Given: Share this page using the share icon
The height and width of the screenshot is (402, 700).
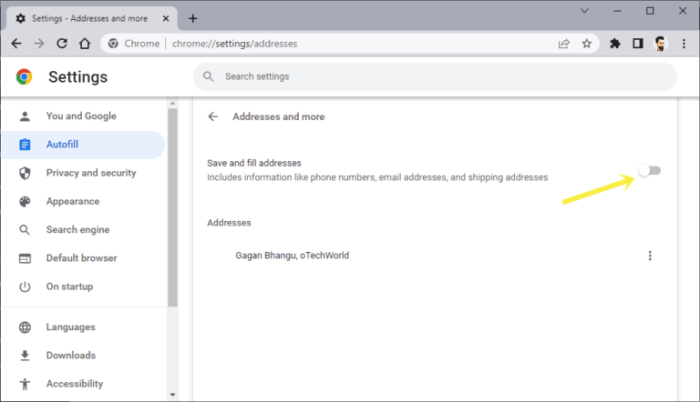Looking at the screenshot, I should click(564, 44).
